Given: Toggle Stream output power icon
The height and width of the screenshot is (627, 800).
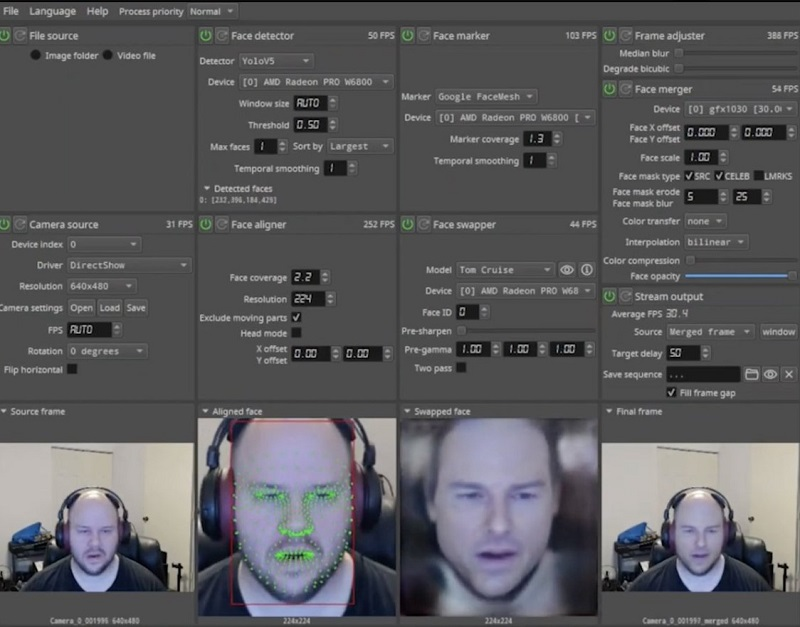Looking at the screenshot, I should pyautogui.click(x=609, y=296).
